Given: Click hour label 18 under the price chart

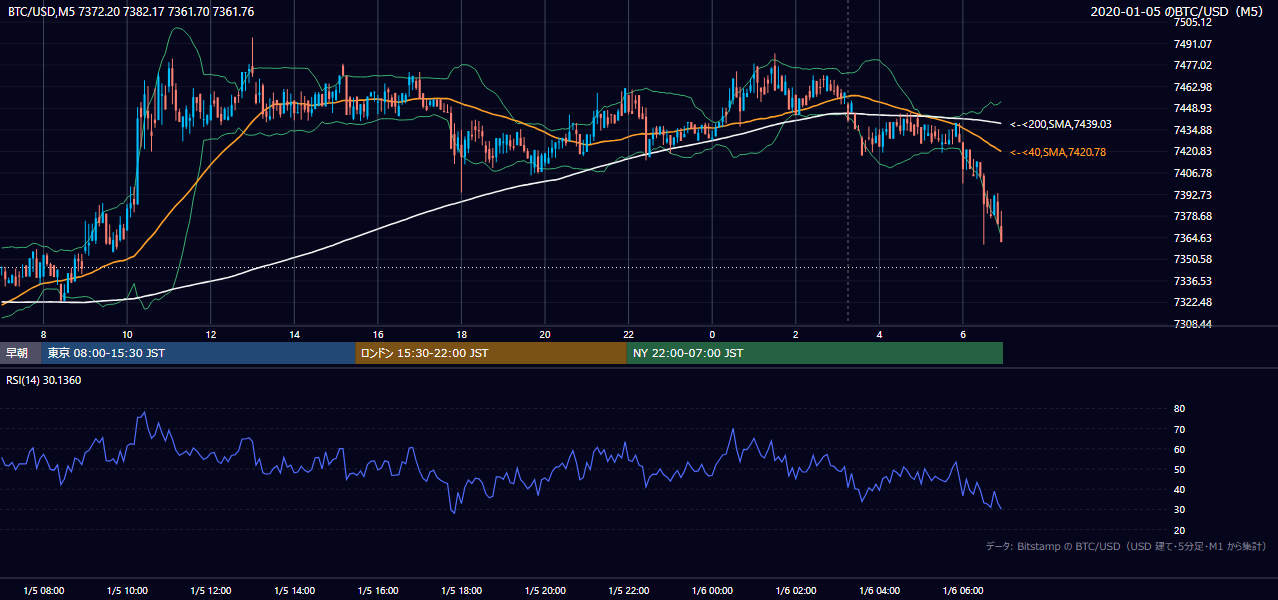Looking at the screenshot, I should click(461, 333).
